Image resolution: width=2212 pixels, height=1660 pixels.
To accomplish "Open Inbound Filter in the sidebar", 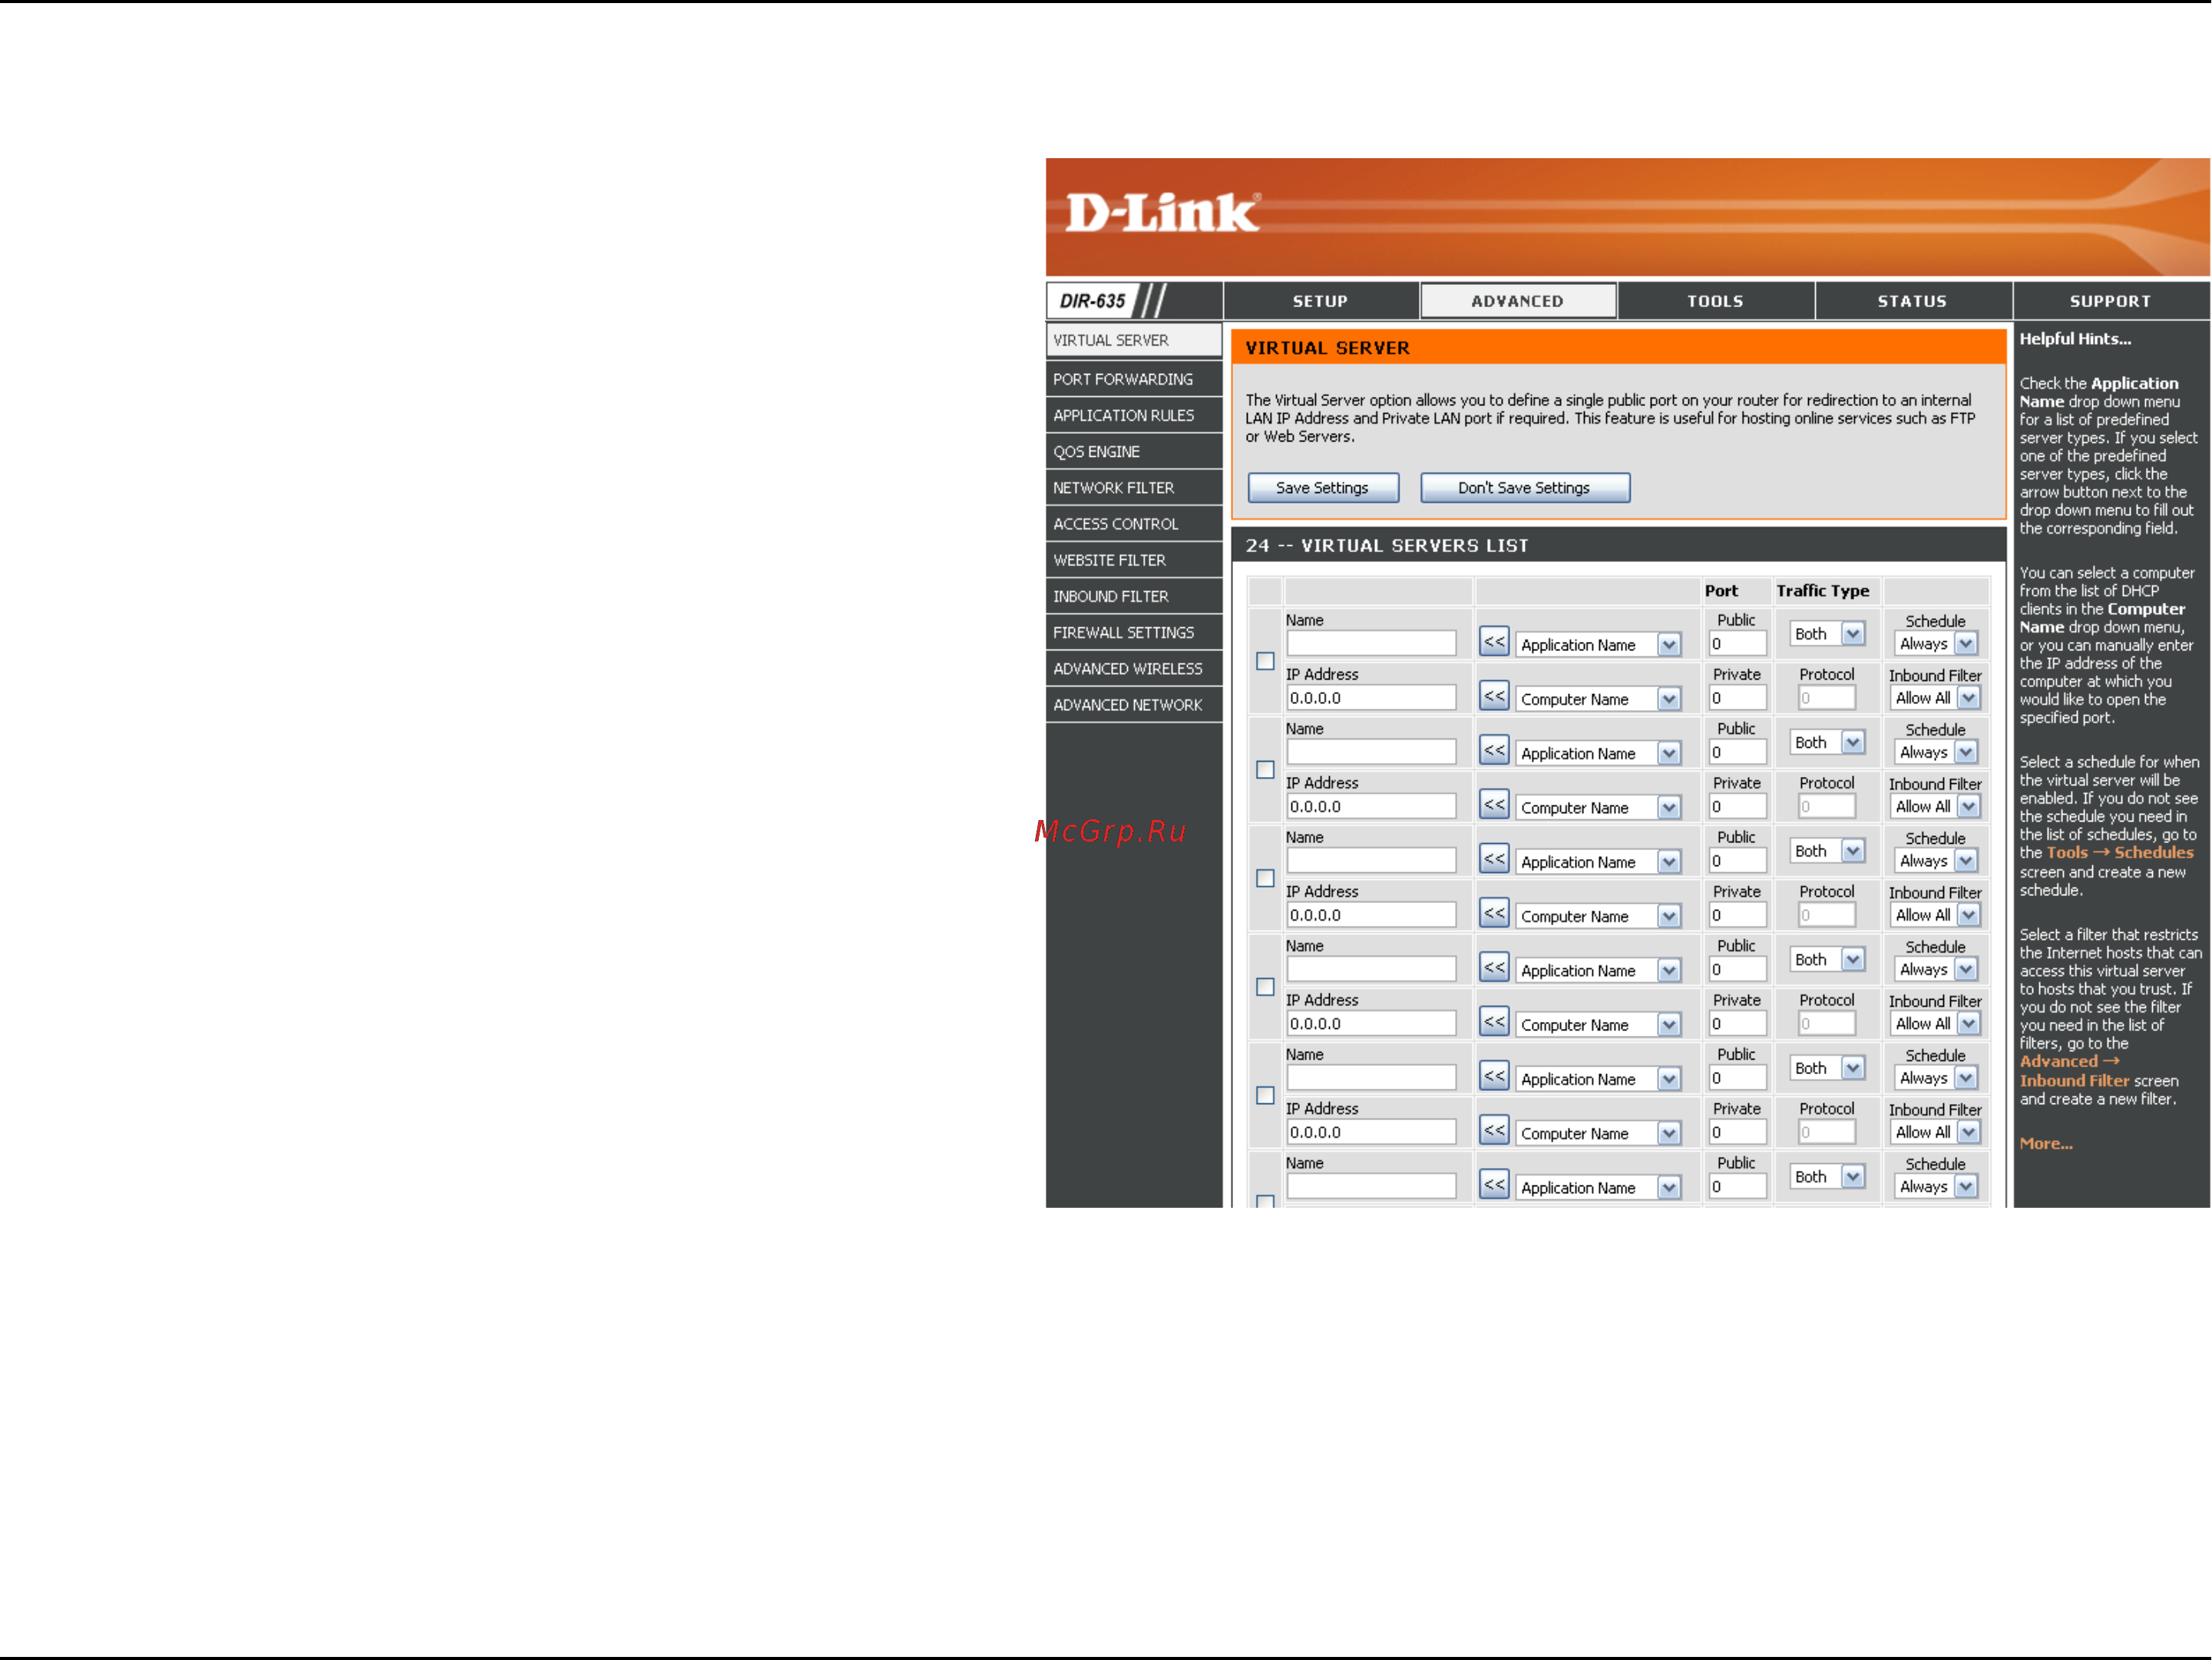I will (x=1133, y=596).
